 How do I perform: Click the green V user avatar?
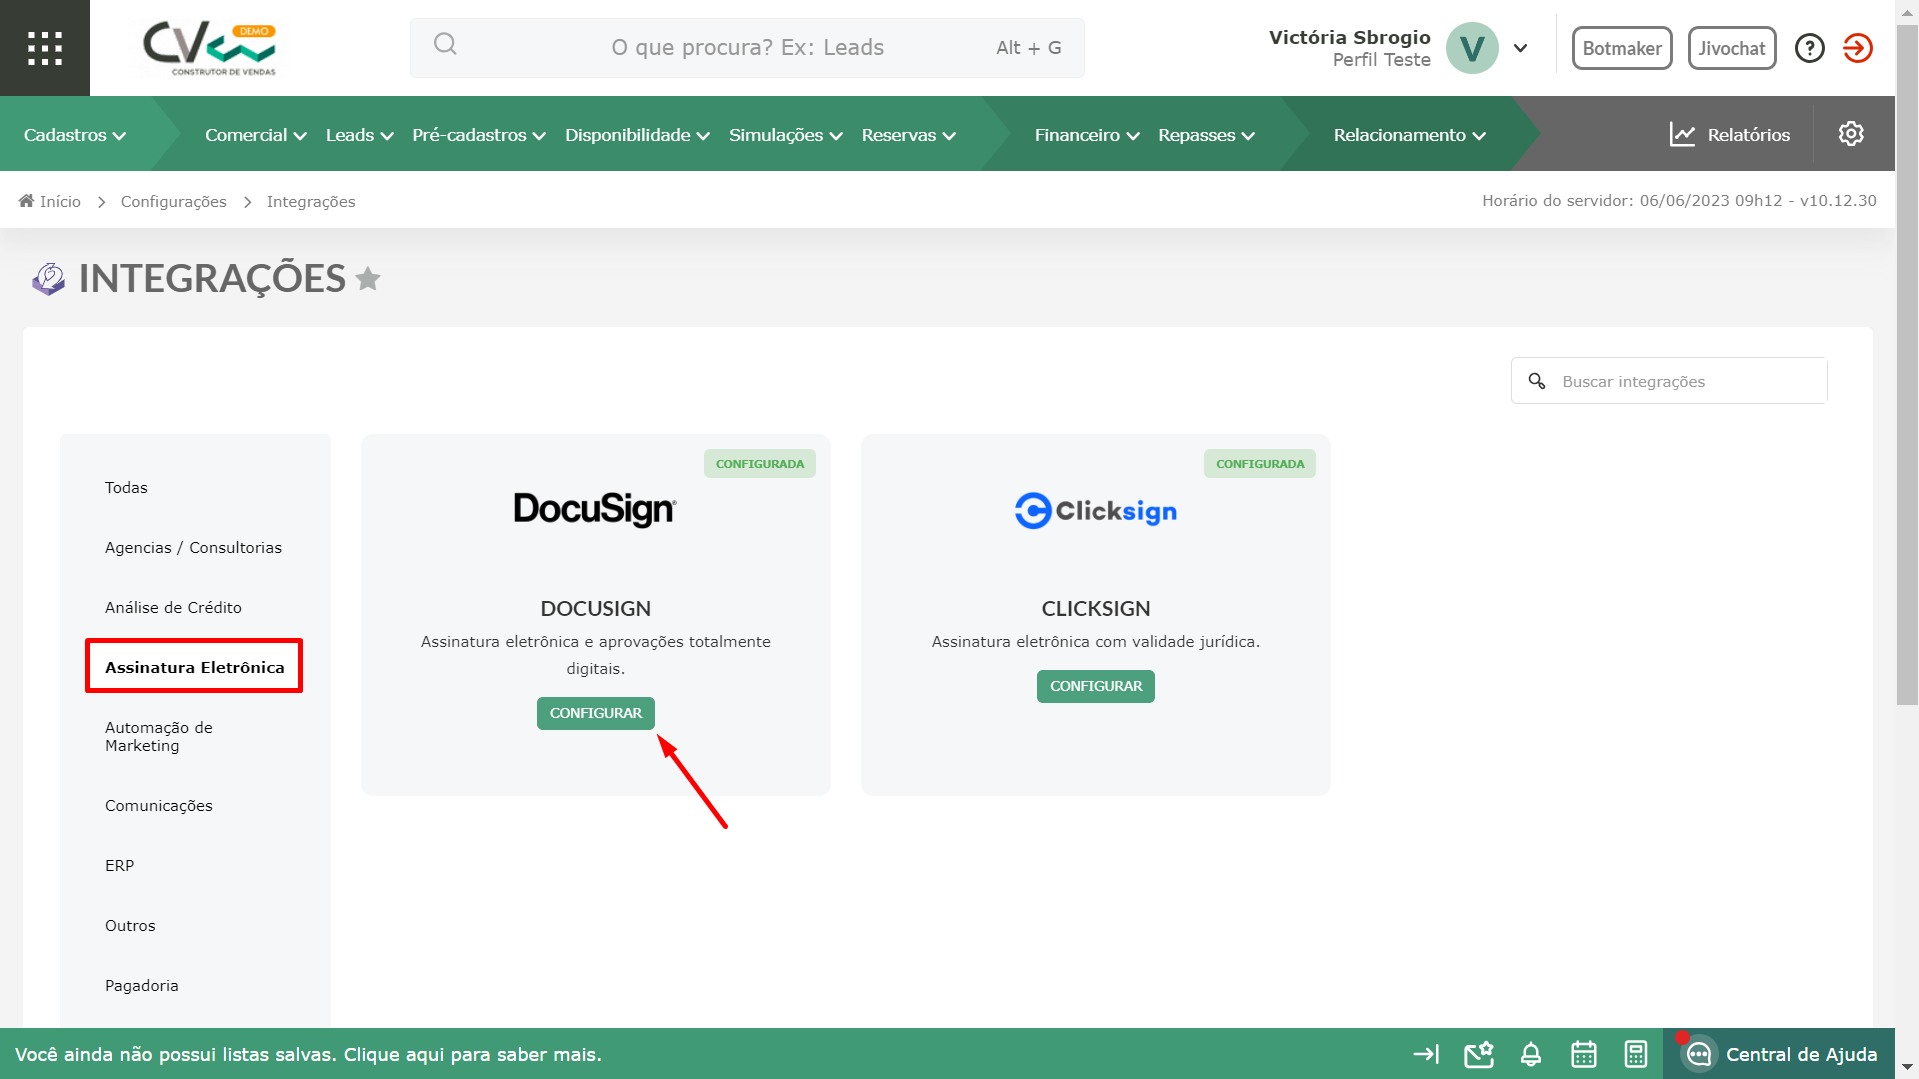pyautogui.click(x=1472, y=48)
